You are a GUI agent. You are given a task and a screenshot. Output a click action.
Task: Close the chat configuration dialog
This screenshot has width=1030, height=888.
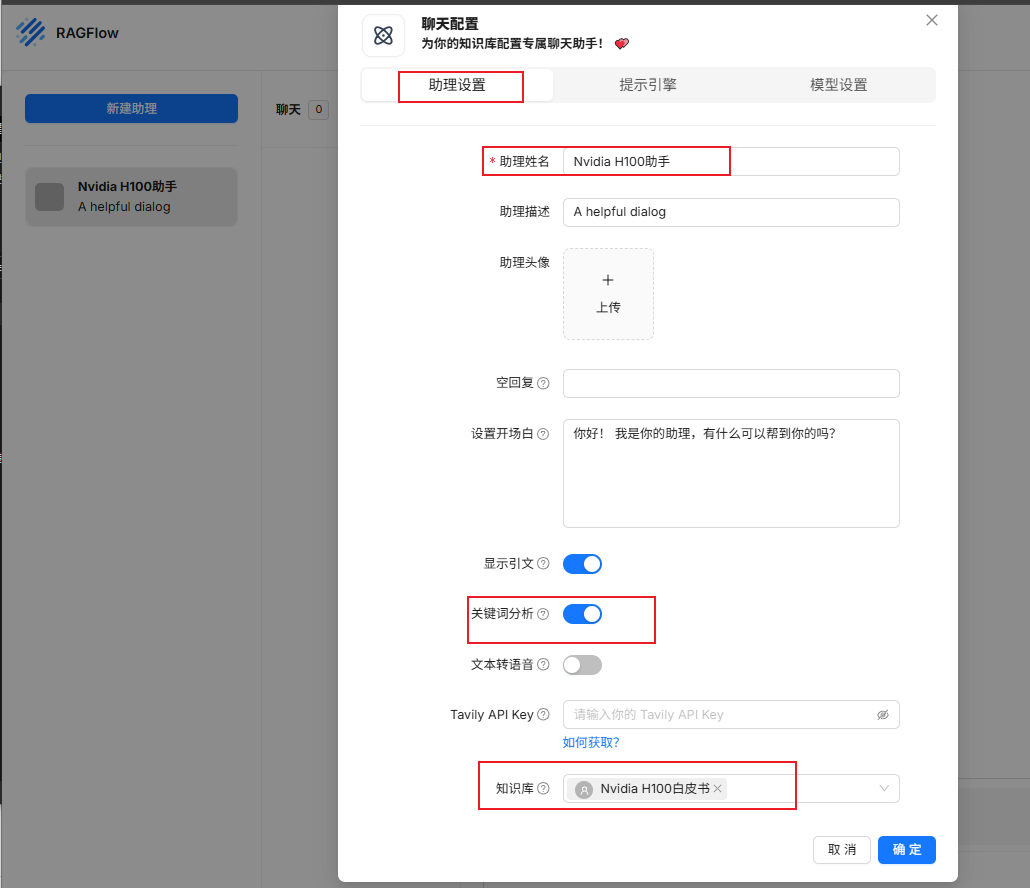[x=931, y=20]
